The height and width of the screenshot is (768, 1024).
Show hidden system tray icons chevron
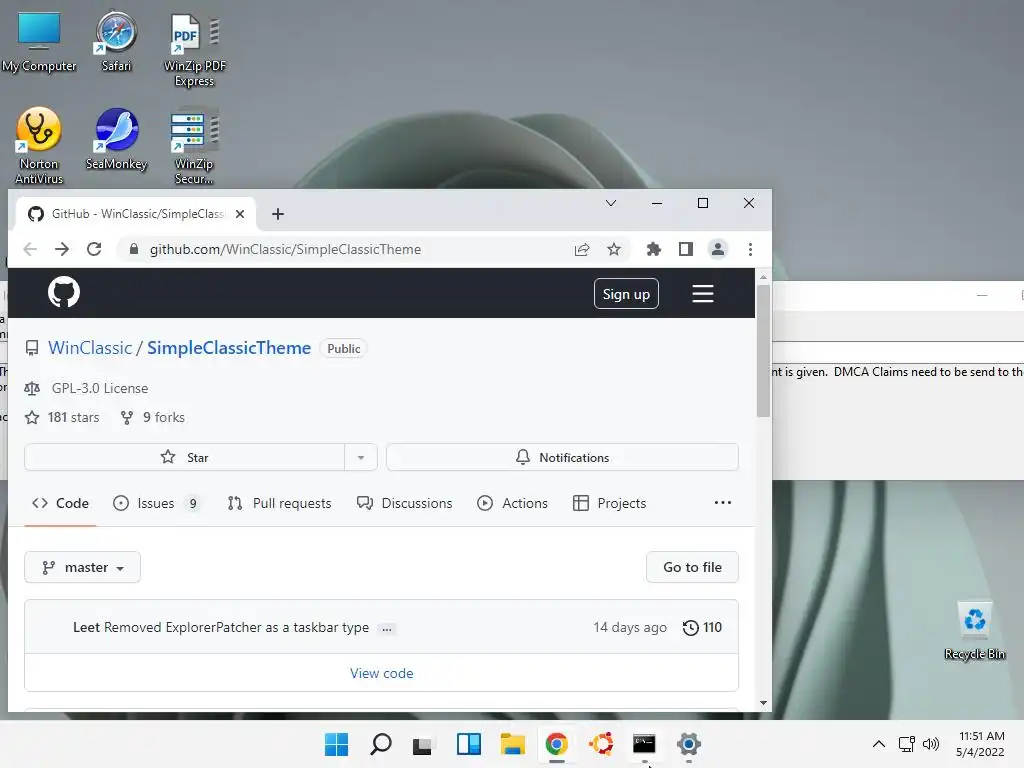(879, 744)
